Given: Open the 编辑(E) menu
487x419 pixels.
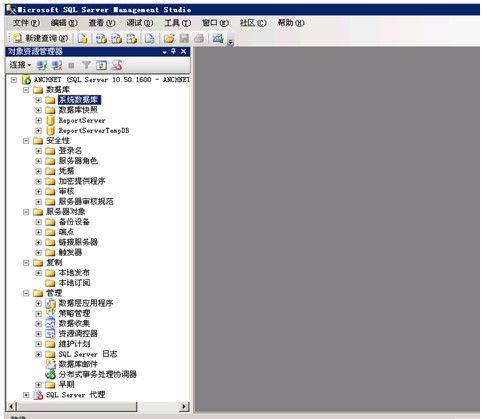Looking at the screenshot, I should click(x=64, y=23).
